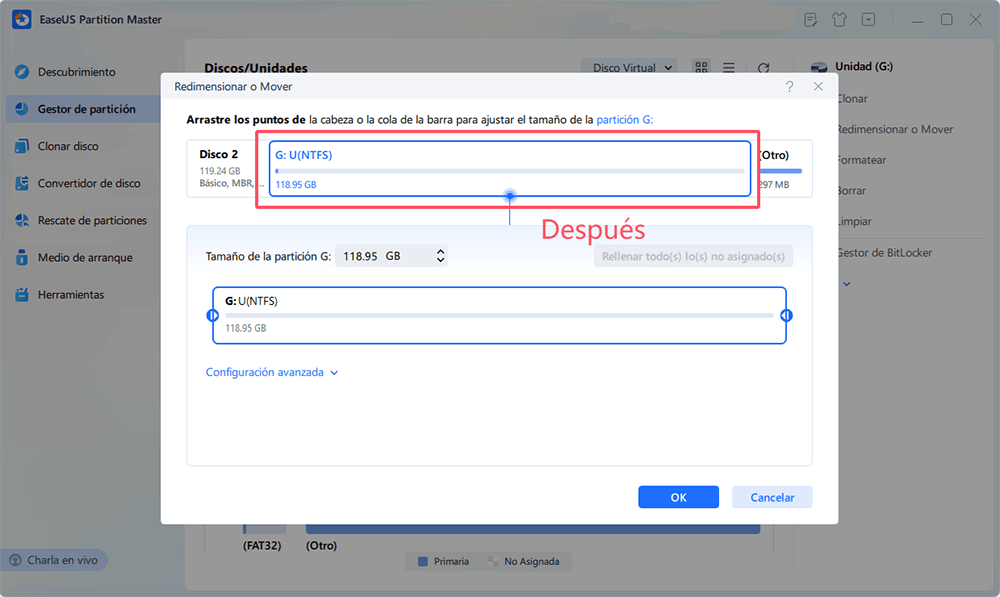Click the (Otro) partition label at bottom
The height and width of the screenshot is (597, 1000).
(321, 545)
